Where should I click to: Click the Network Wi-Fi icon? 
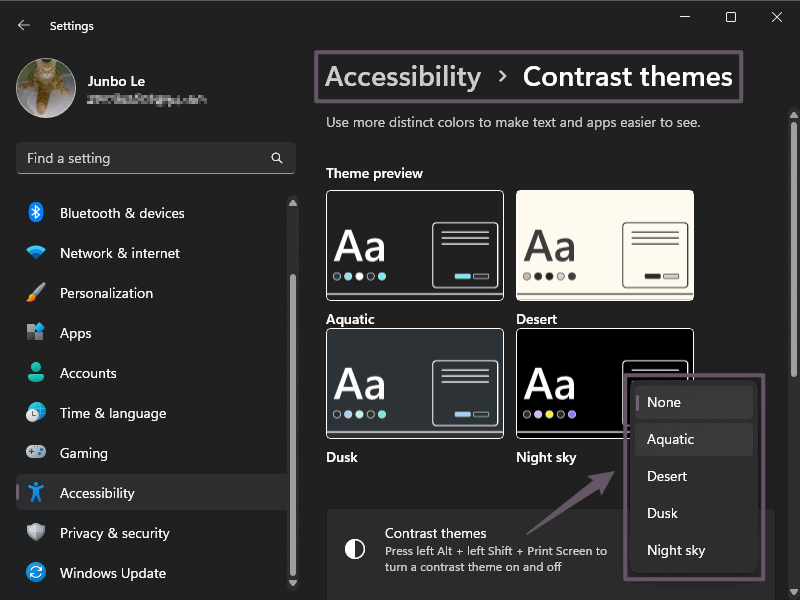click(36, 253)
